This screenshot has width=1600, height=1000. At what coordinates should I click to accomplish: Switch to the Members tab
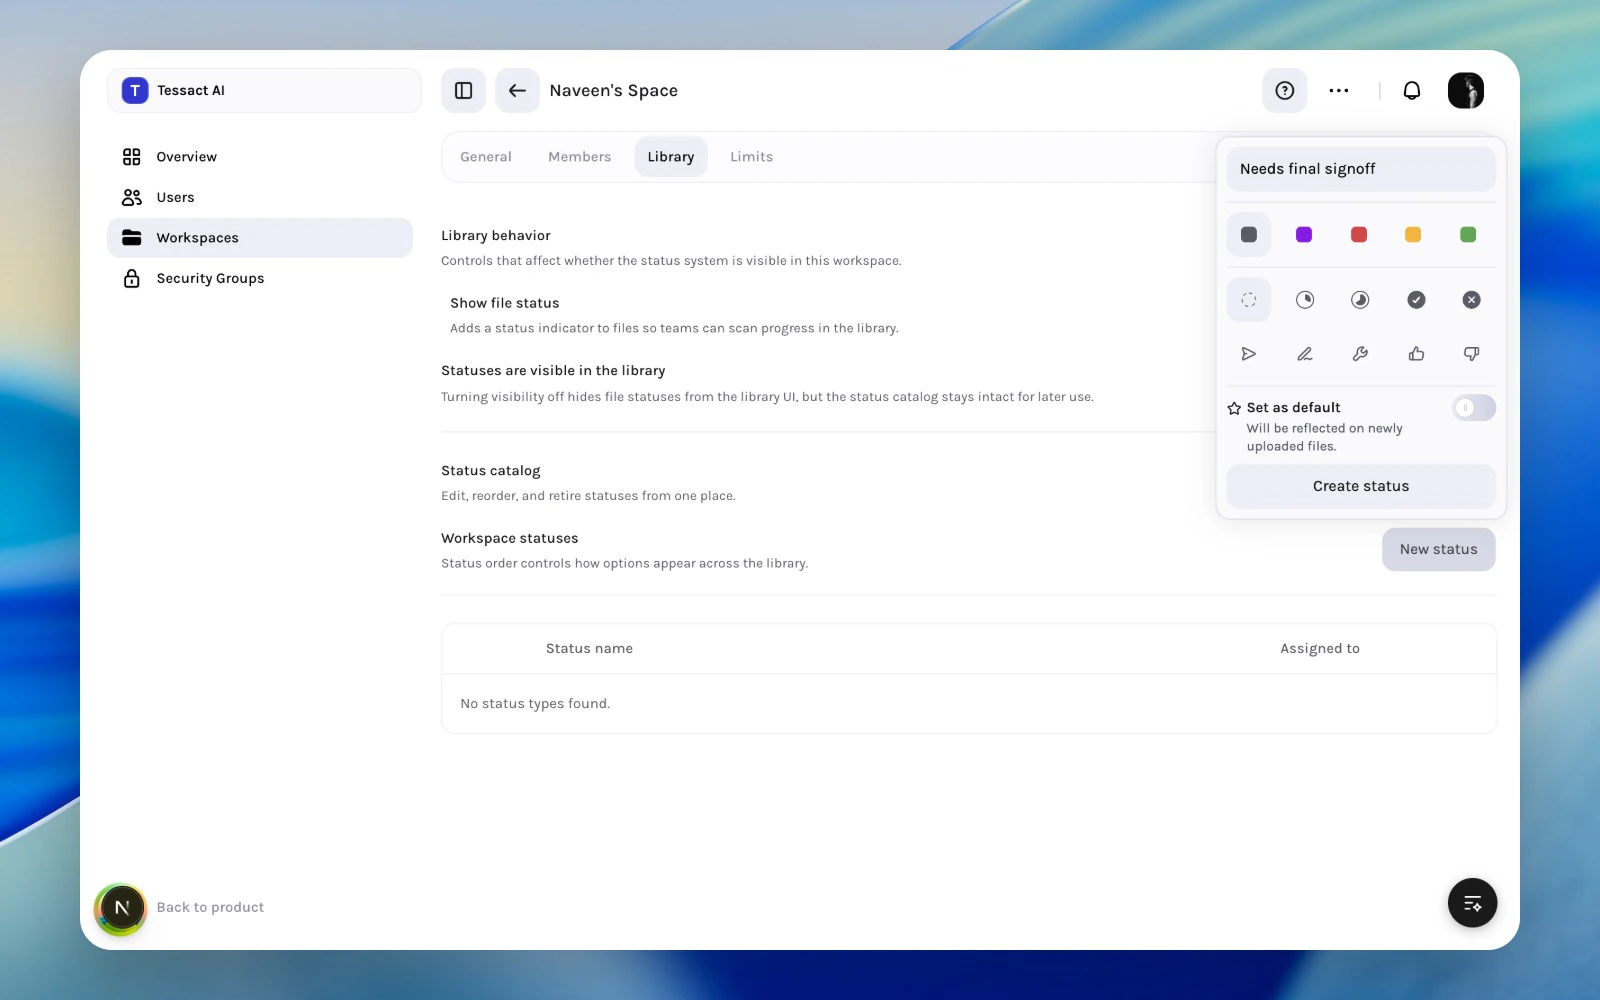click(x=580, y=157)
